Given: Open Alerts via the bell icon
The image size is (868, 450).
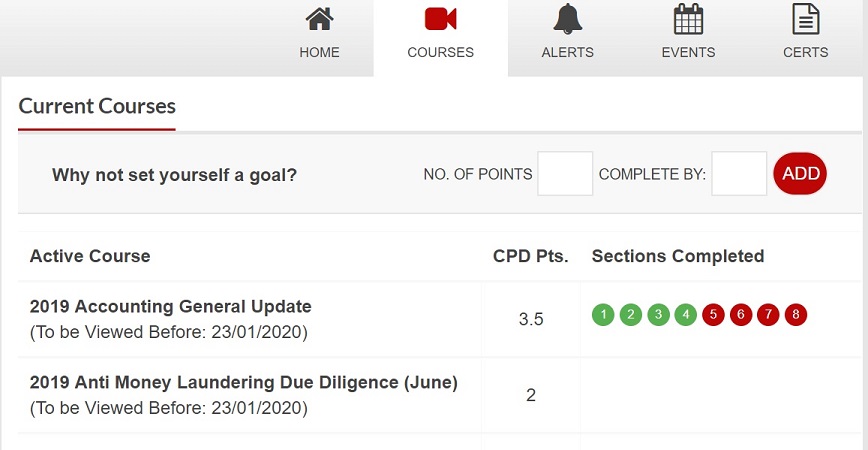Looking at the screenshot, I should [567, 19].
